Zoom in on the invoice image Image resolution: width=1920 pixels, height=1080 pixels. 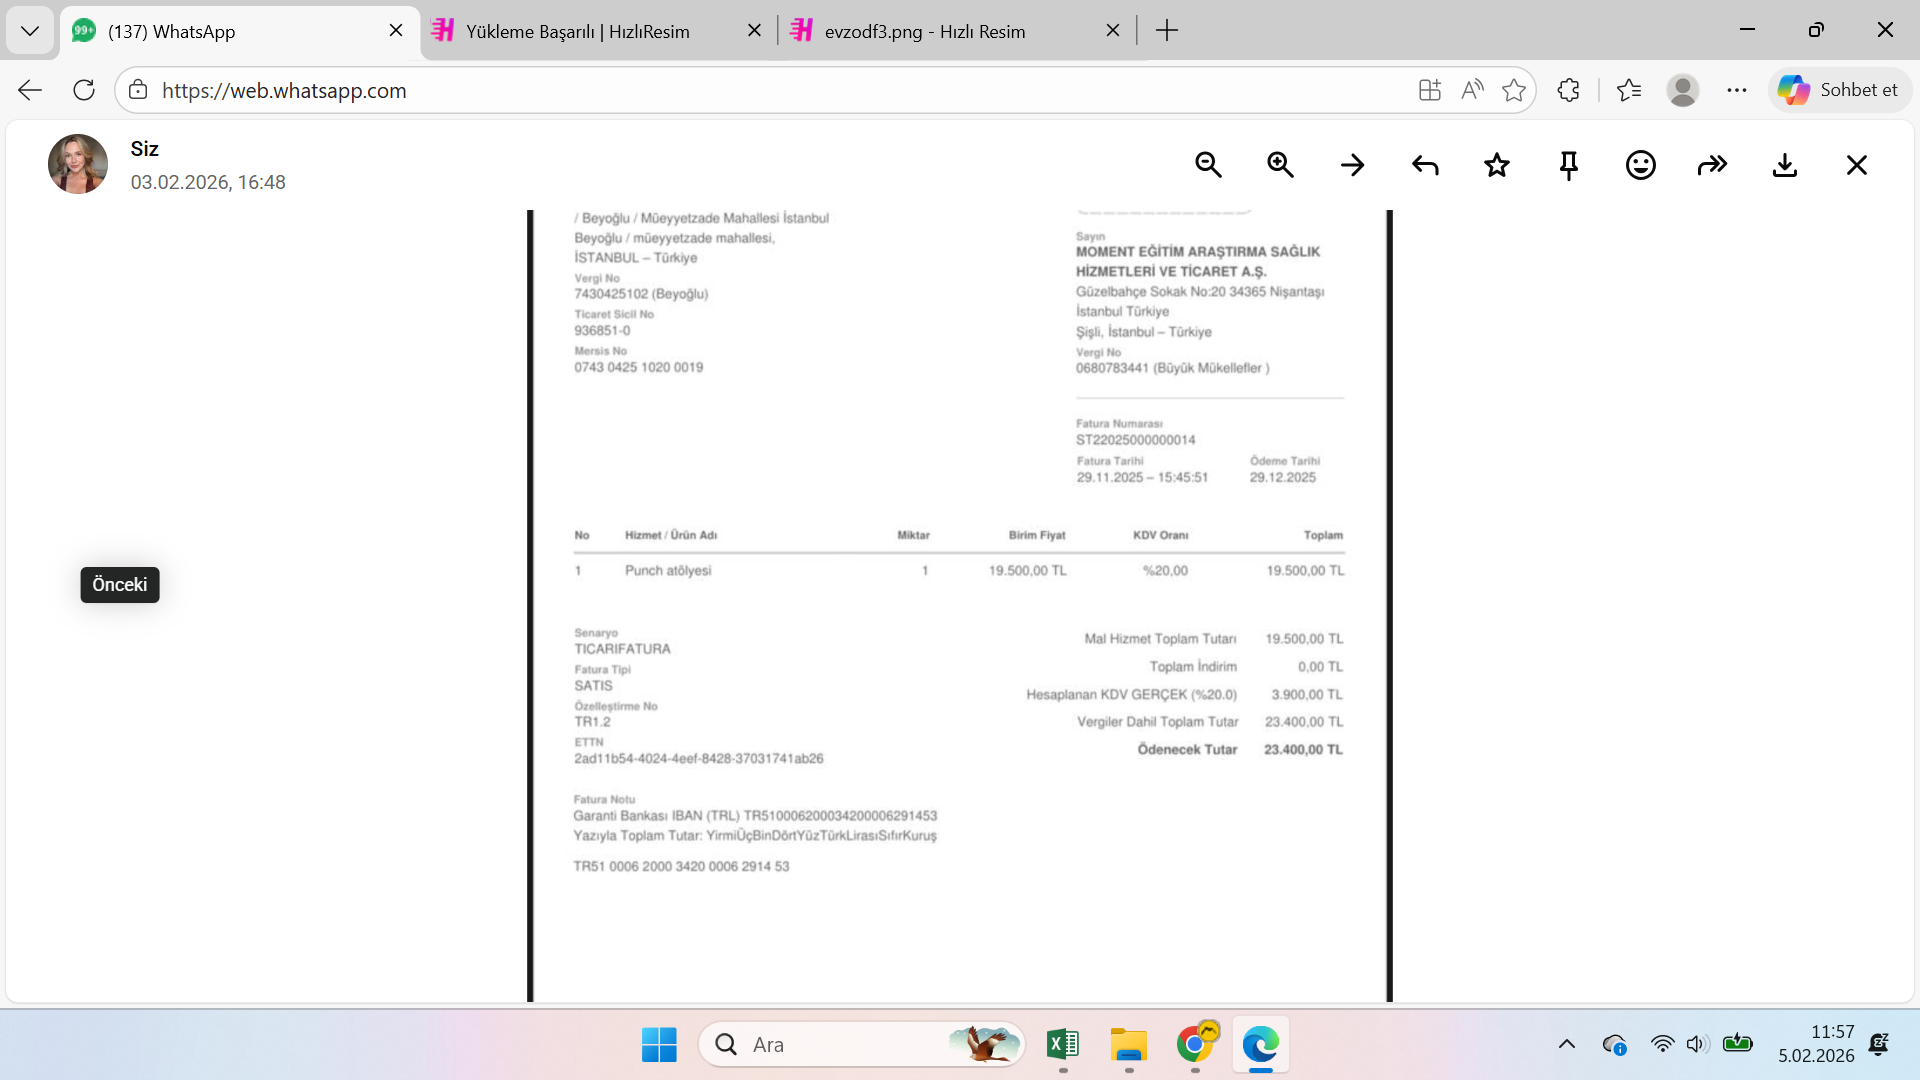click(x=1280, y=165)
